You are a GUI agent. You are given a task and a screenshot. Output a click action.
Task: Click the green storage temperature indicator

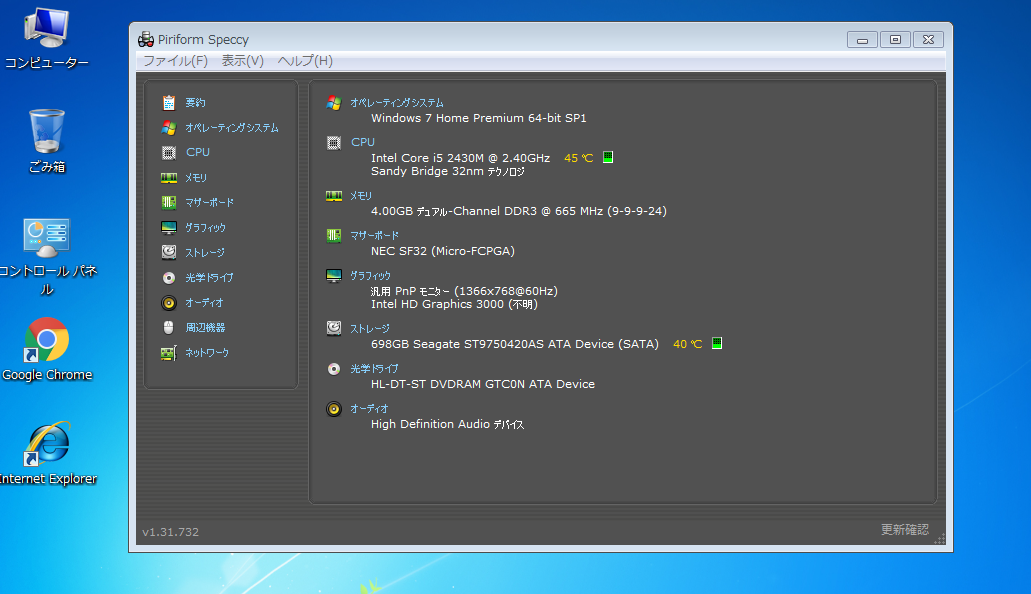point(717,343)
